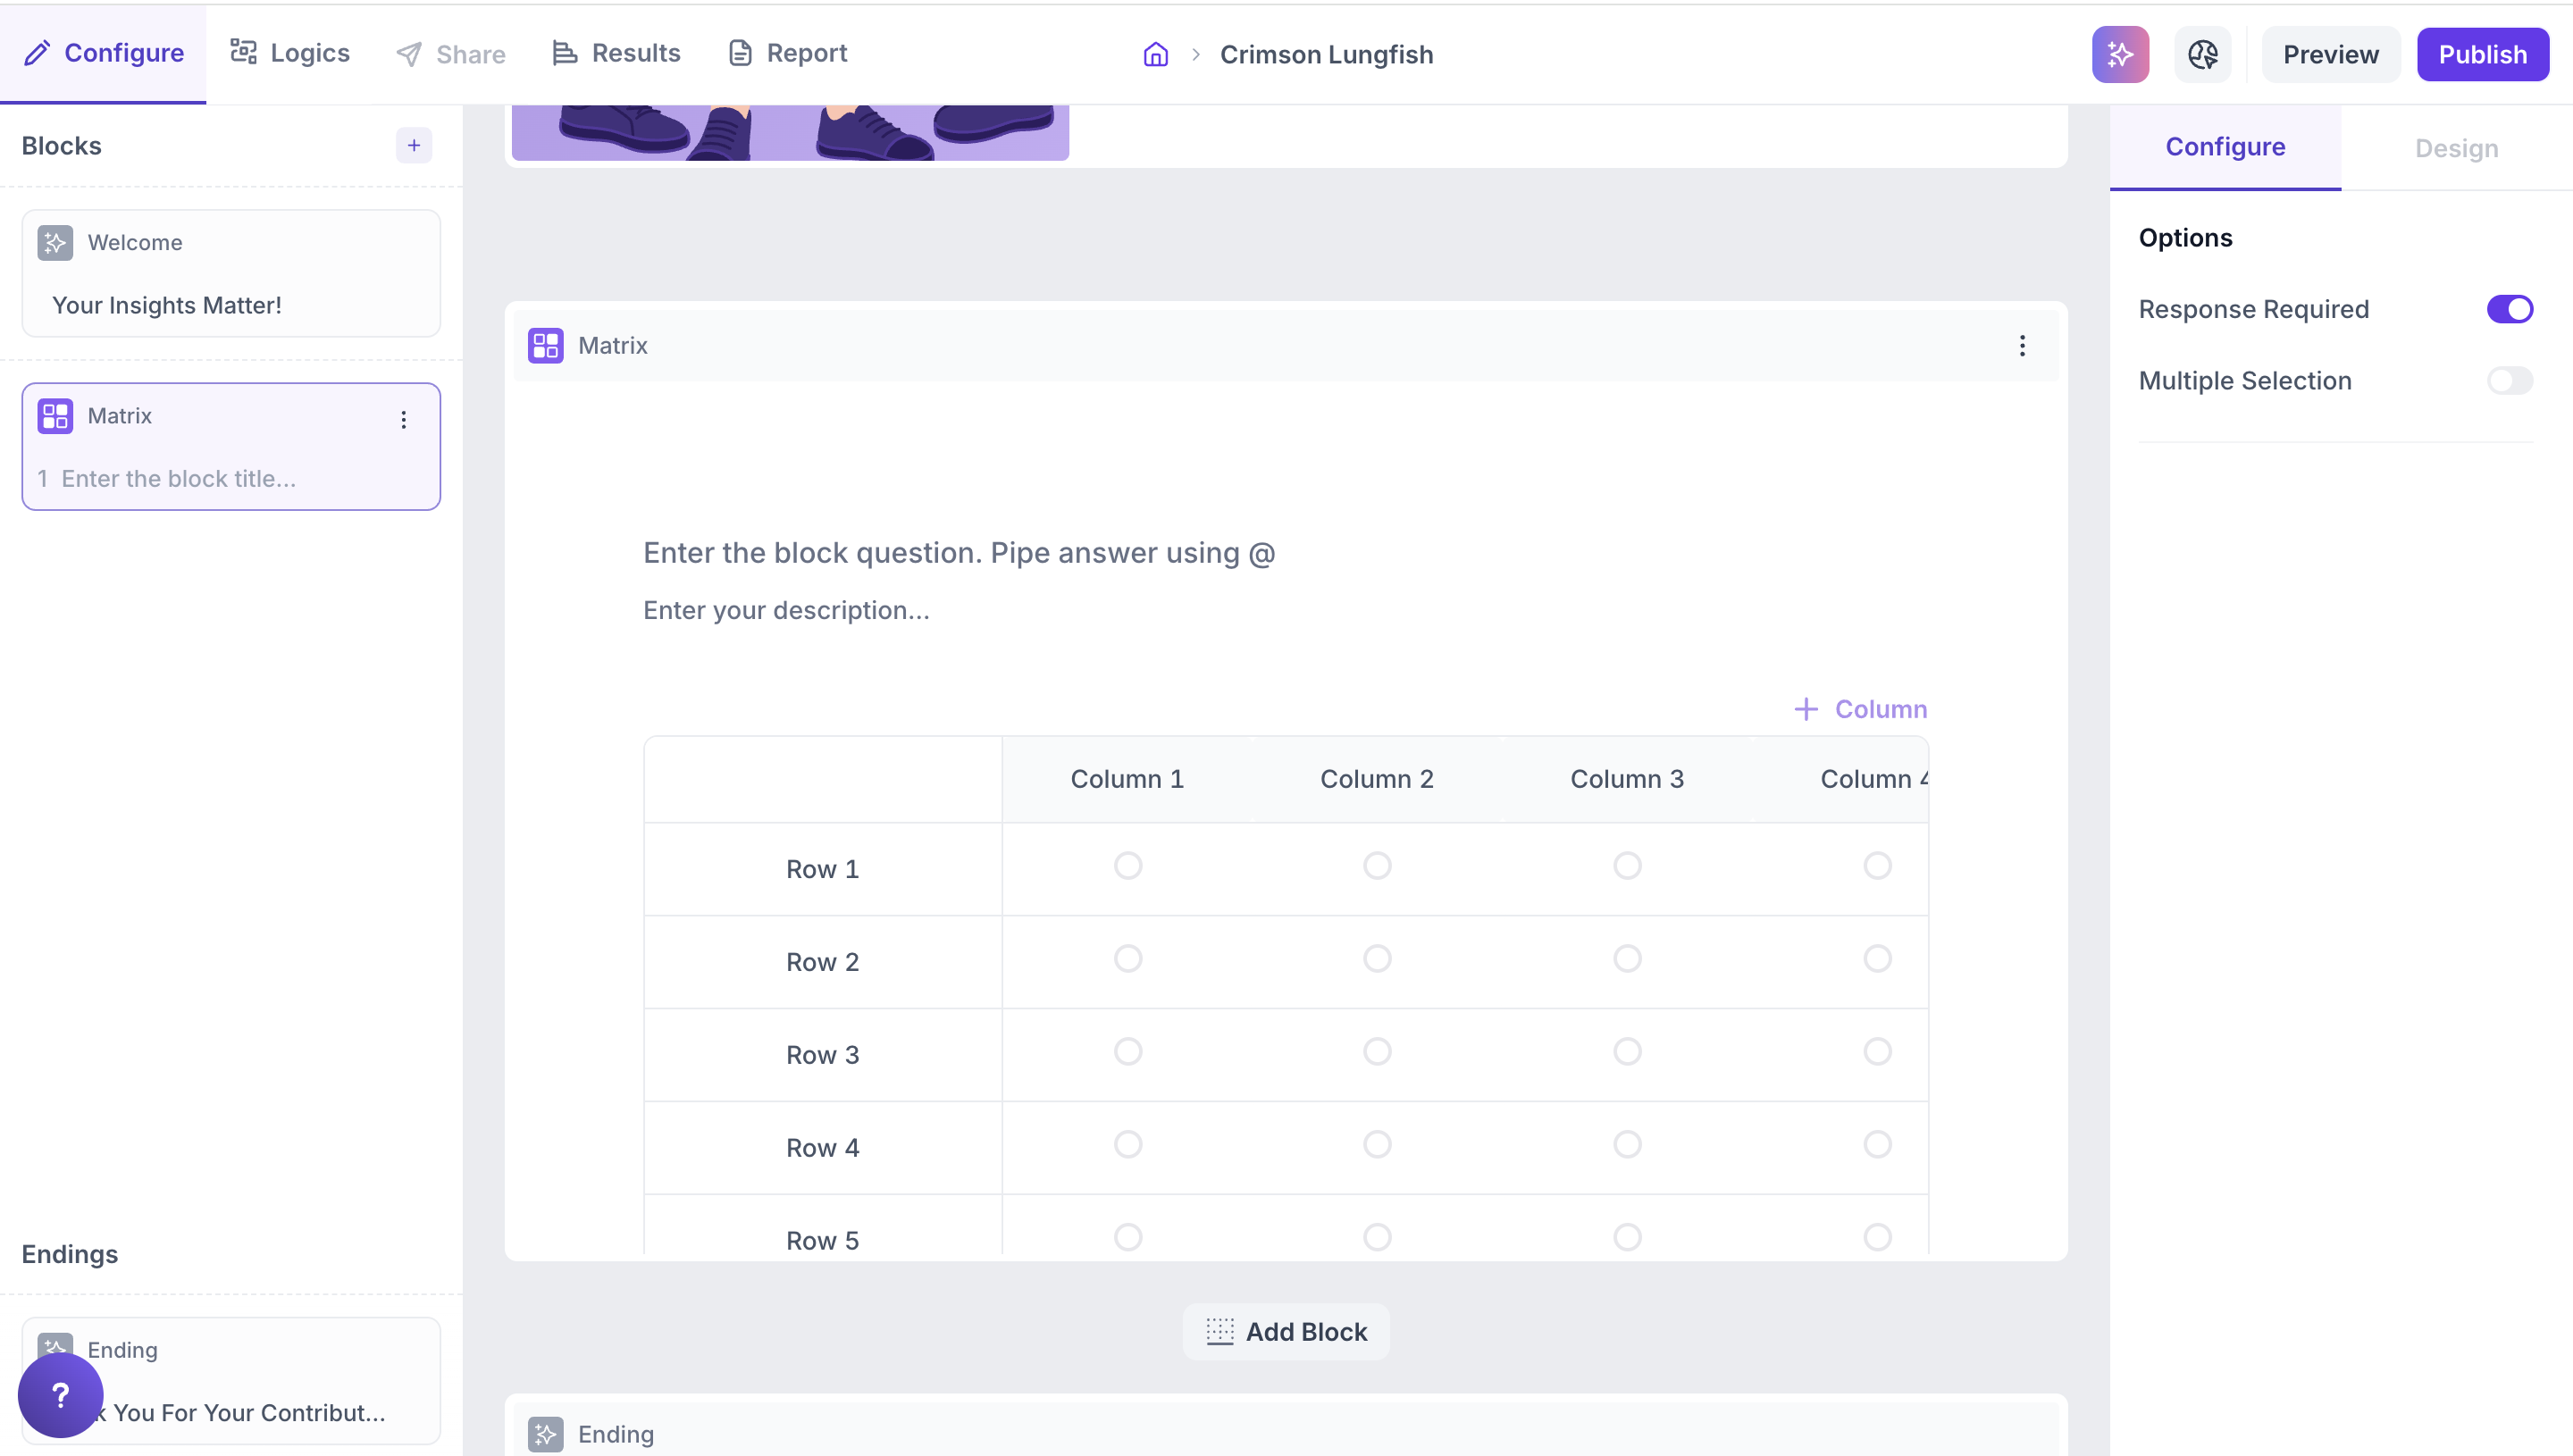This screenshot has height=1456, width=2573.
Task: Select Row 2 Column 3 radio button
Action: pyautogui.click(x=1627, y=958)
